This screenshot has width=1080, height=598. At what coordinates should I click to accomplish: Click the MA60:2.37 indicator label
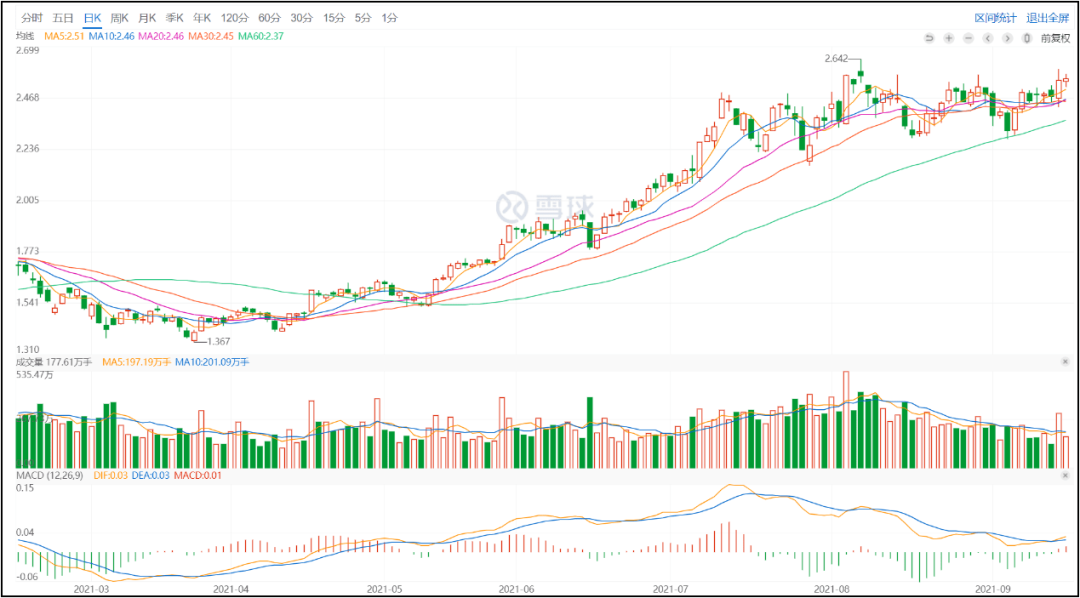pyautogui.click(x=260, y=36)
